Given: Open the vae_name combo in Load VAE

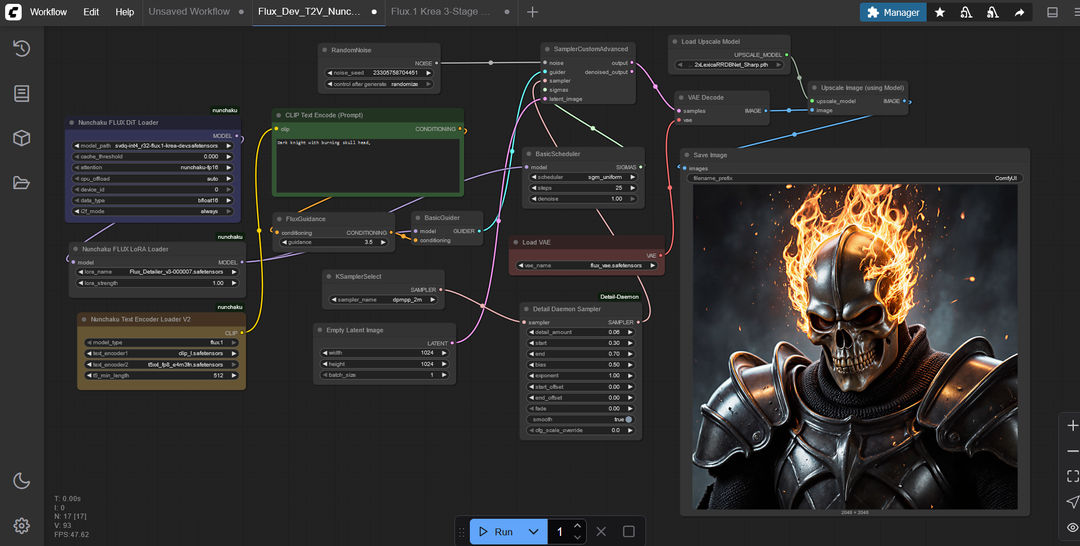Looking at the screenshot, I should 585,265.
